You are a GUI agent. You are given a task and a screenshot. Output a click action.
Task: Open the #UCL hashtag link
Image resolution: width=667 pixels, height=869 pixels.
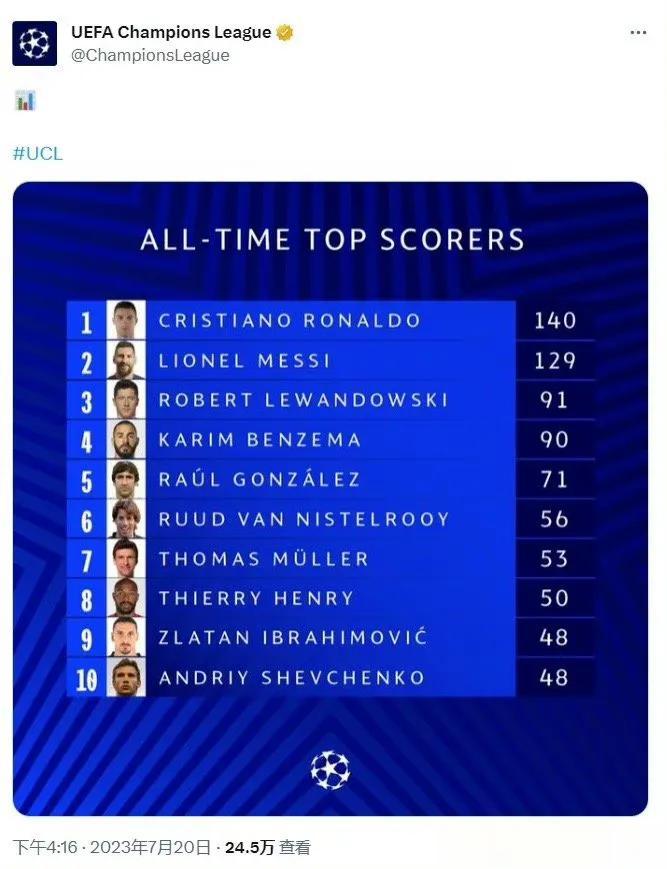pyautogui.click(x=38, y=154)
